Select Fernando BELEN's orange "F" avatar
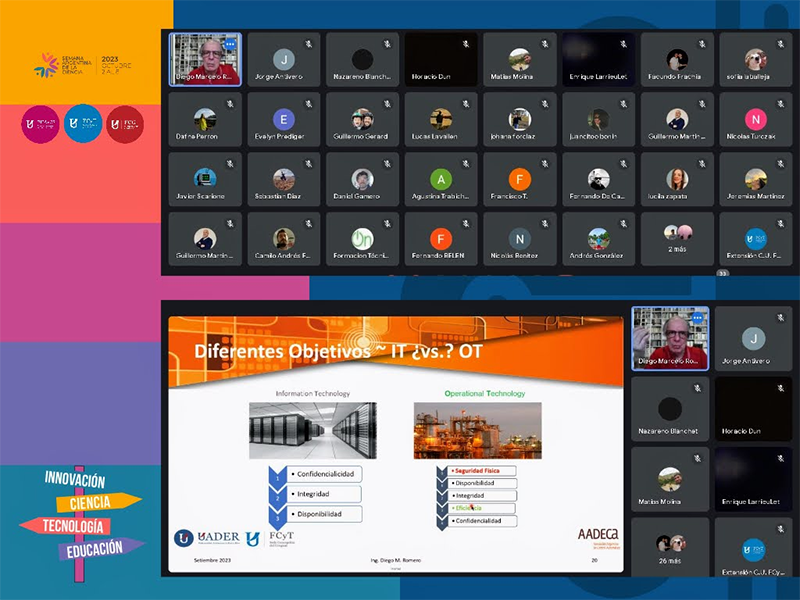 click(x=441, y=238)
